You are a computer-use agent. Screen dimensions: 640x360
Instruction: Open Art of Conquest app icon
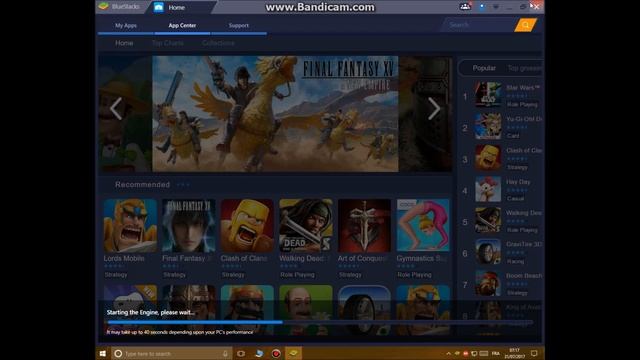[x=364, y=225]
